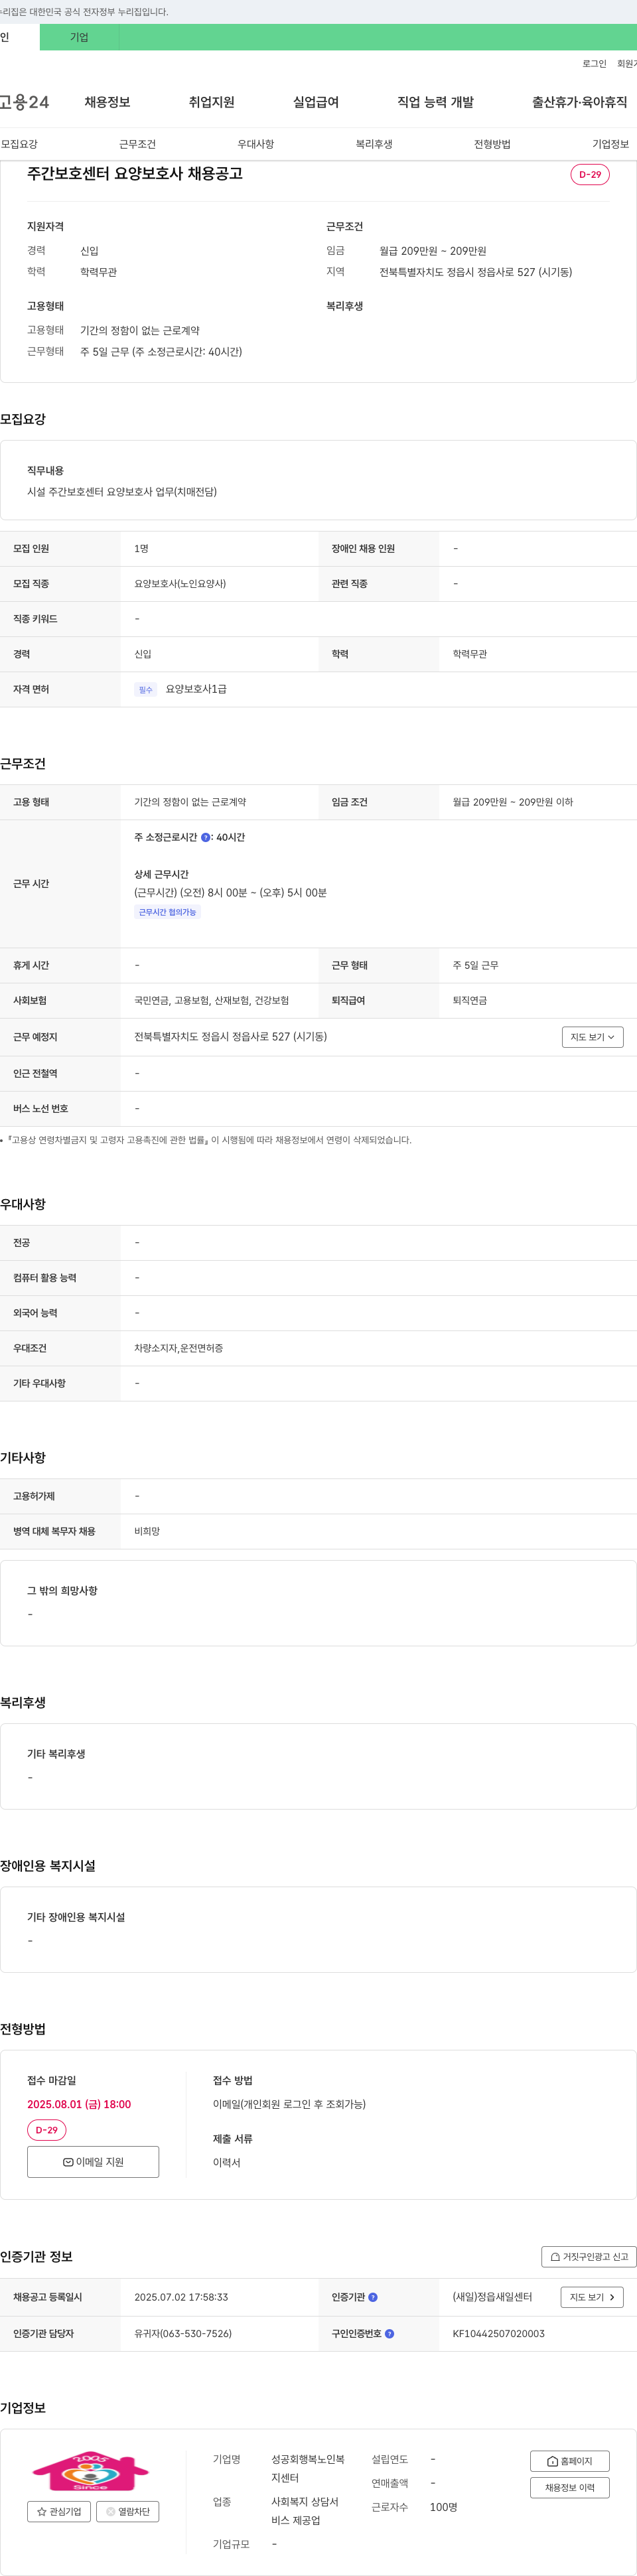Click the D-29 badge under 접수 마감일
This screenshot has height=2576, width=637.
[x=46, y=2129]
